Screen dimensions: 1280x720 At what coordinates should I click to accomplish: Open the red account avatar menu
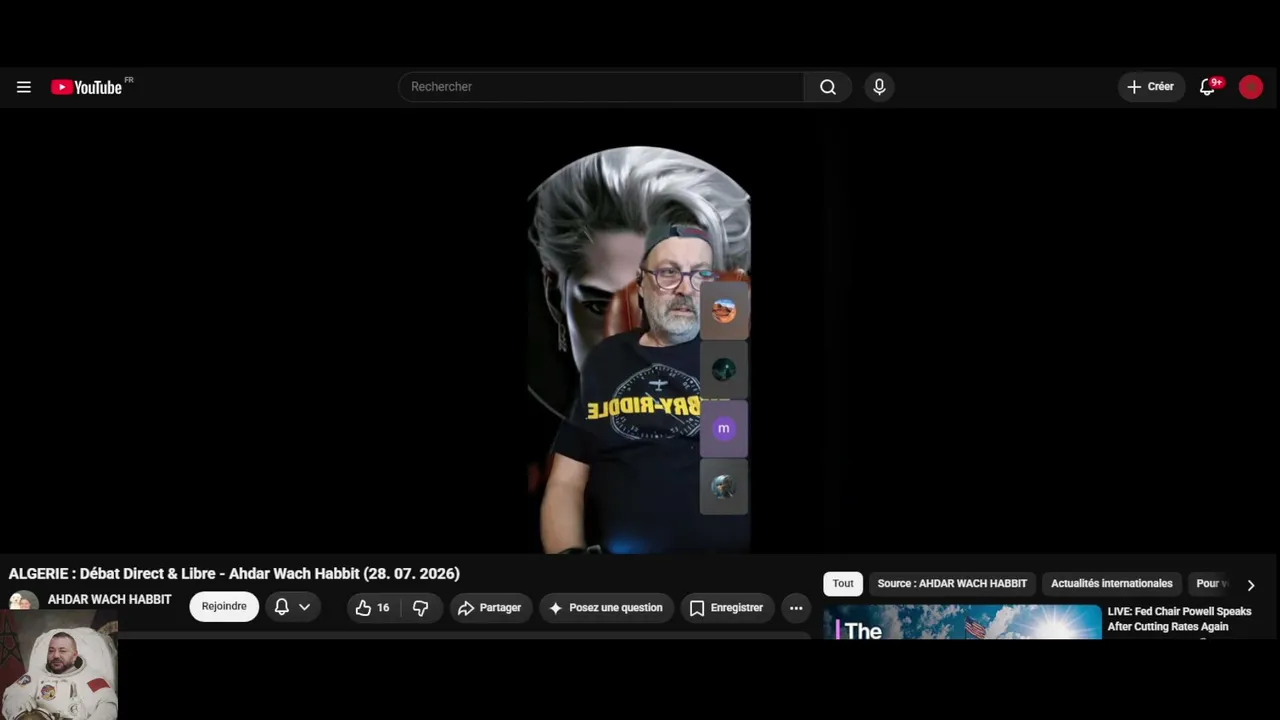(x=1250, y=87)
